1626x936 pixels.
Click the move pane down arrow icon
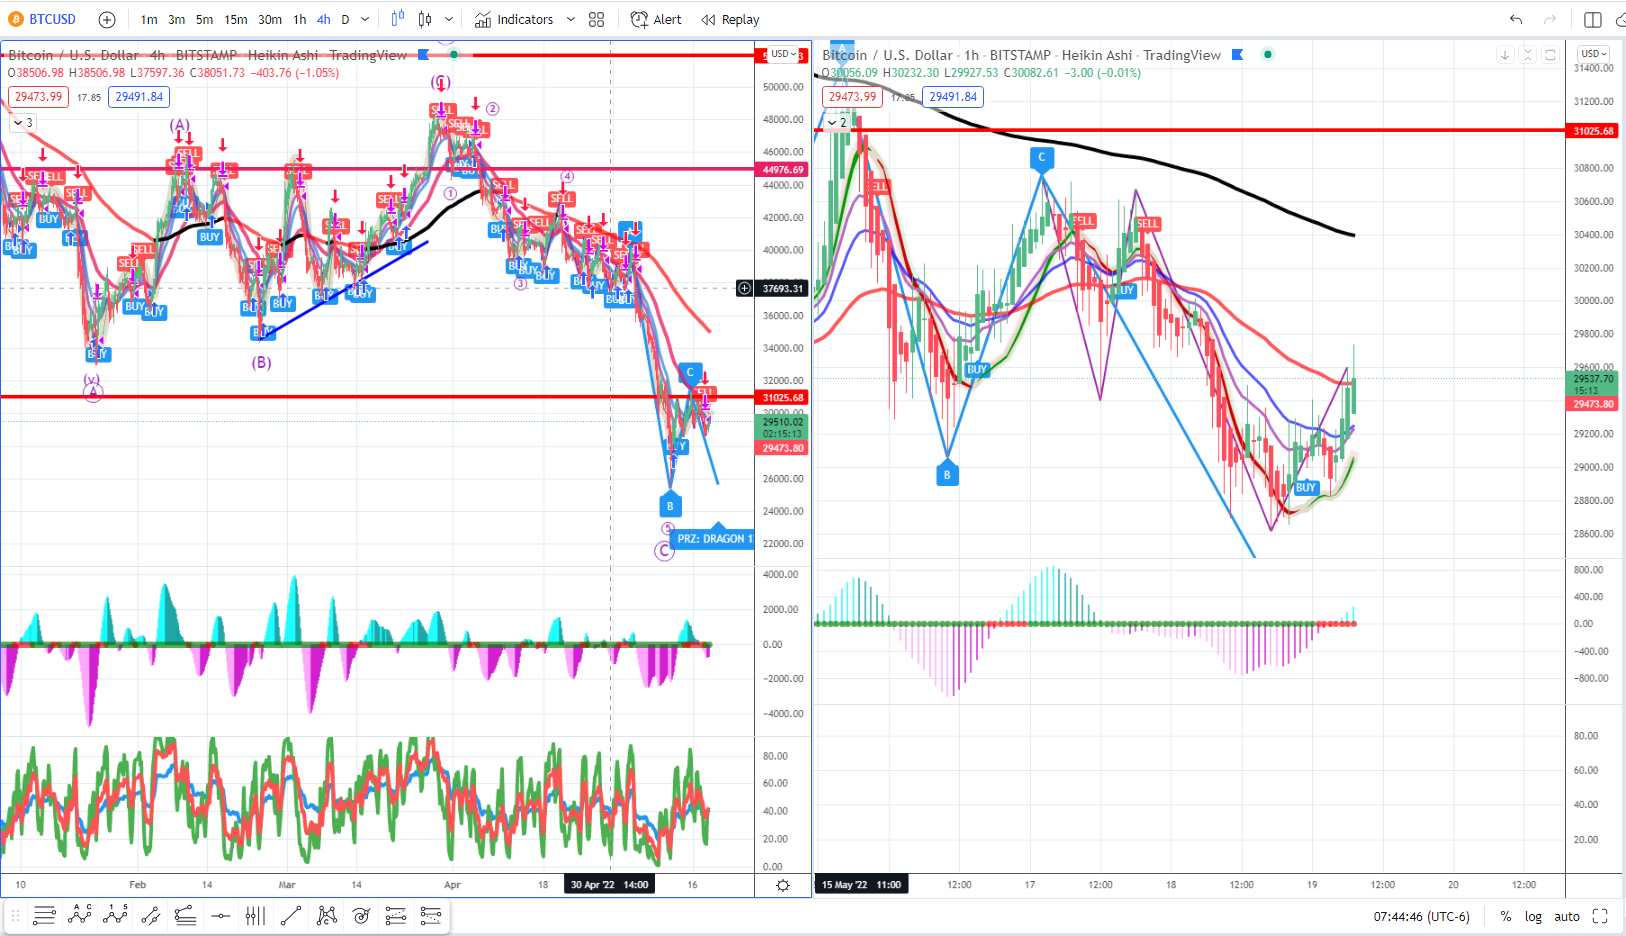(1504, 55)
